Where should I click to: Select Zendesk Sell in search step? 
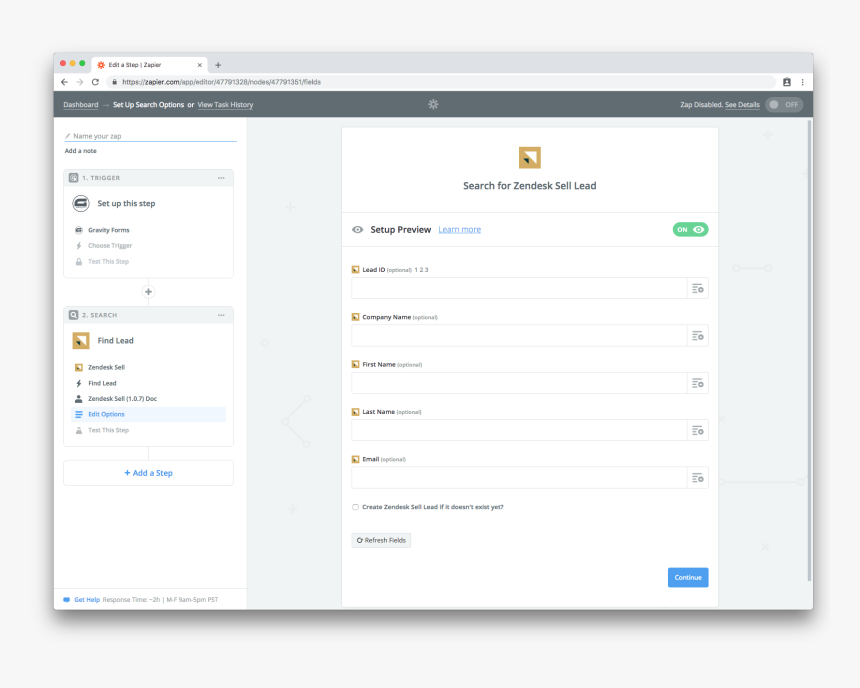click(106, 367)
